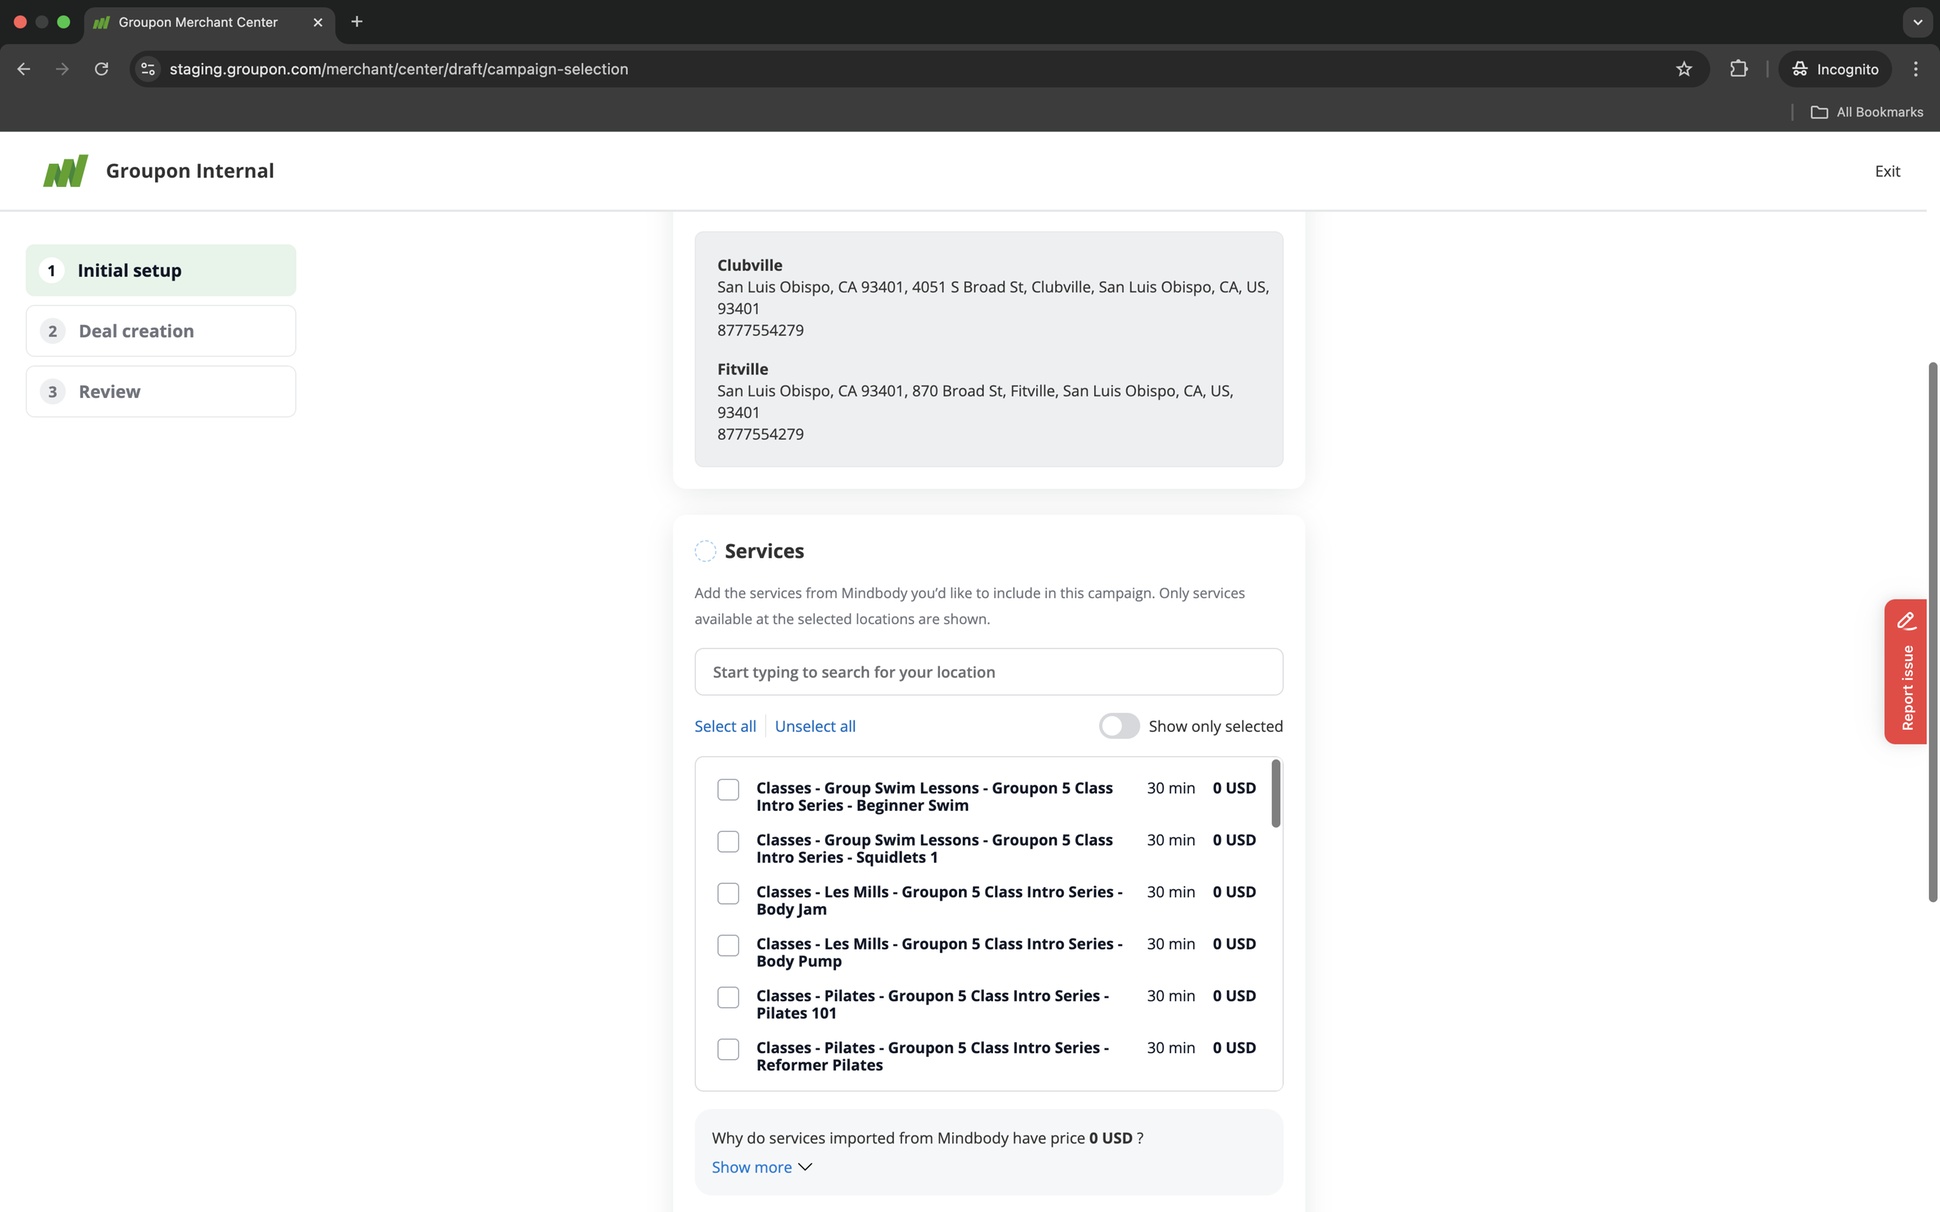The image size is (1940, 1212).
Task: Open All Bookmarks folder
Action: coord(1867,112)
